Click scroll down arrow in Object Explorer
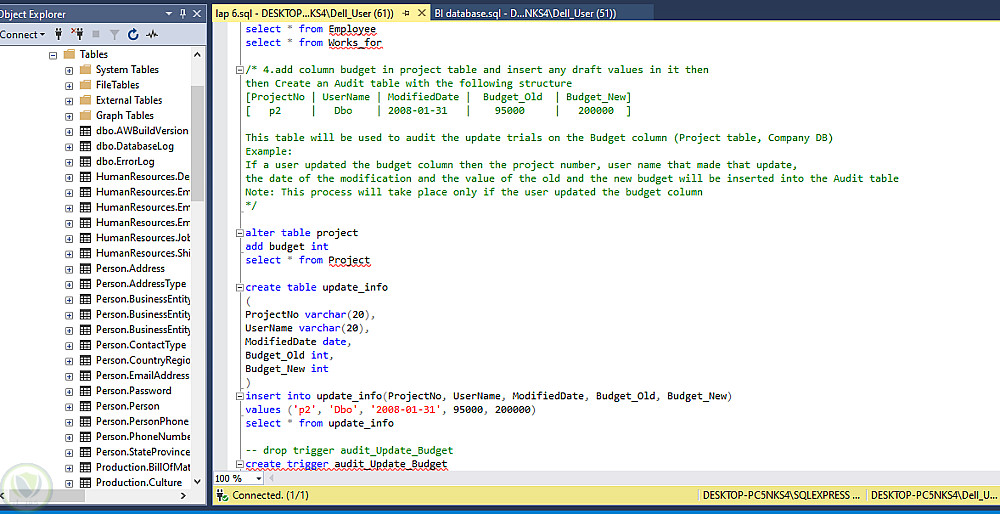The image size is (1000, 514). click(x=197, y=482)
